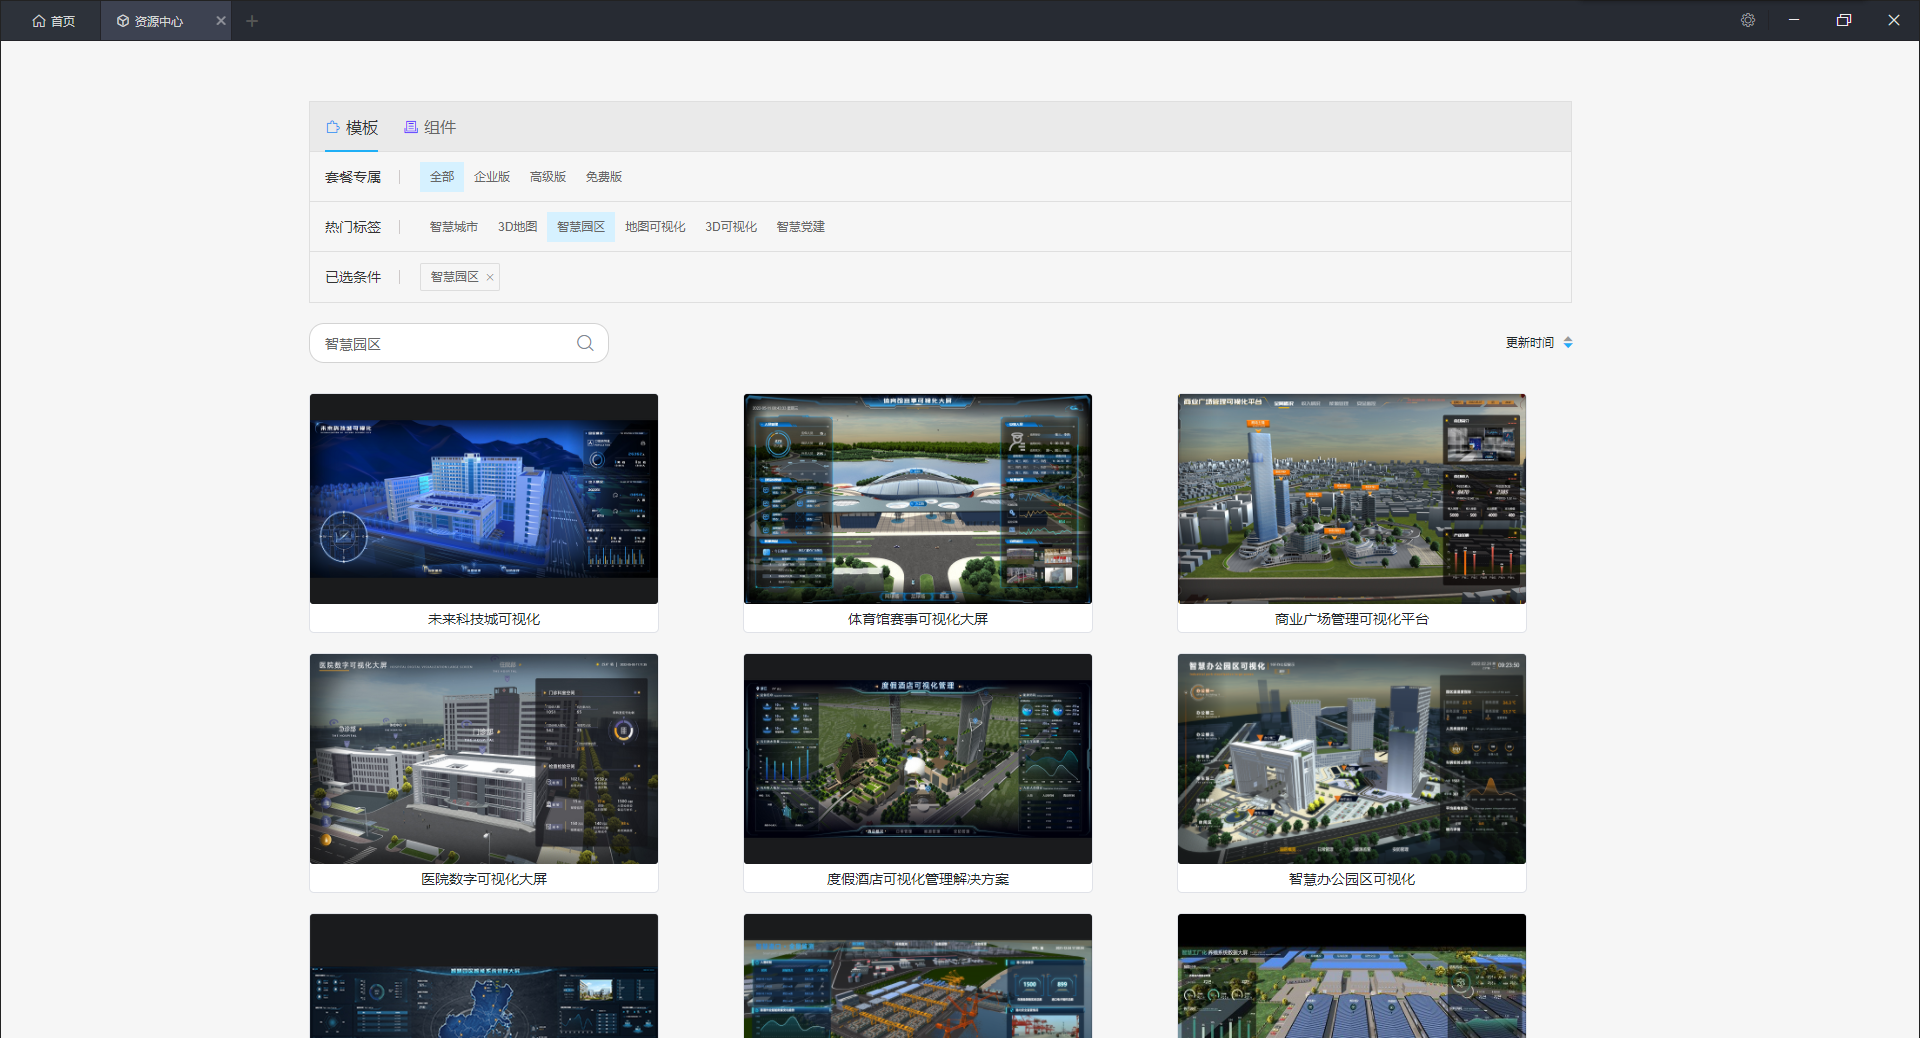Viewport: 1920px width, 1038px height.
Task: Restore down the application window
Action: pyautogui.click(x=1844, y=20)
